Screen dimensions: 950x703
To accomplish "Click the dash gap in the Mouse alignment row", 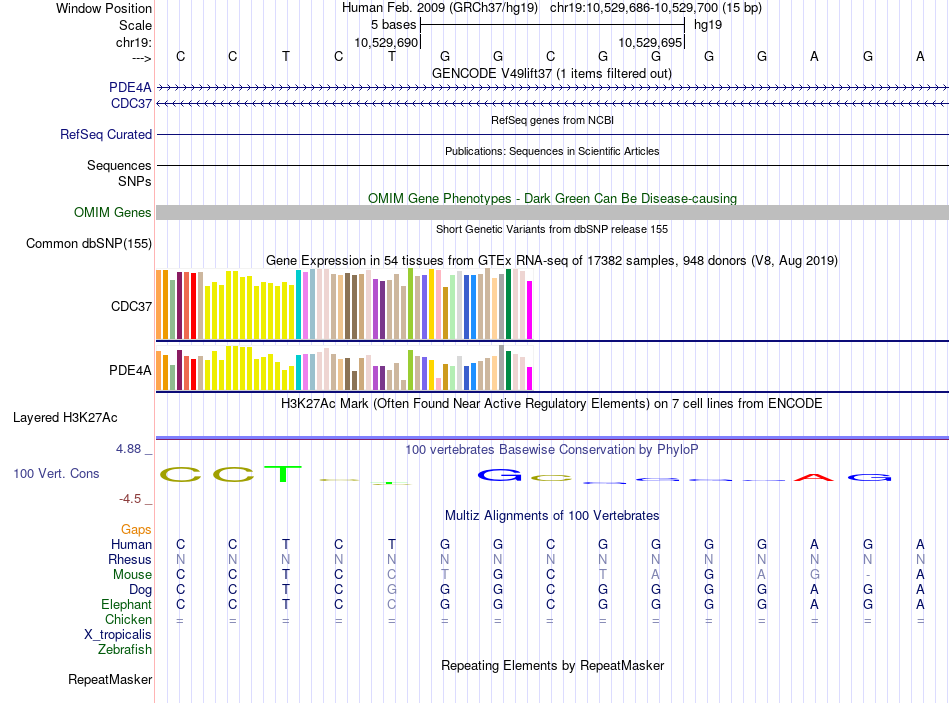I will point(868,575).
